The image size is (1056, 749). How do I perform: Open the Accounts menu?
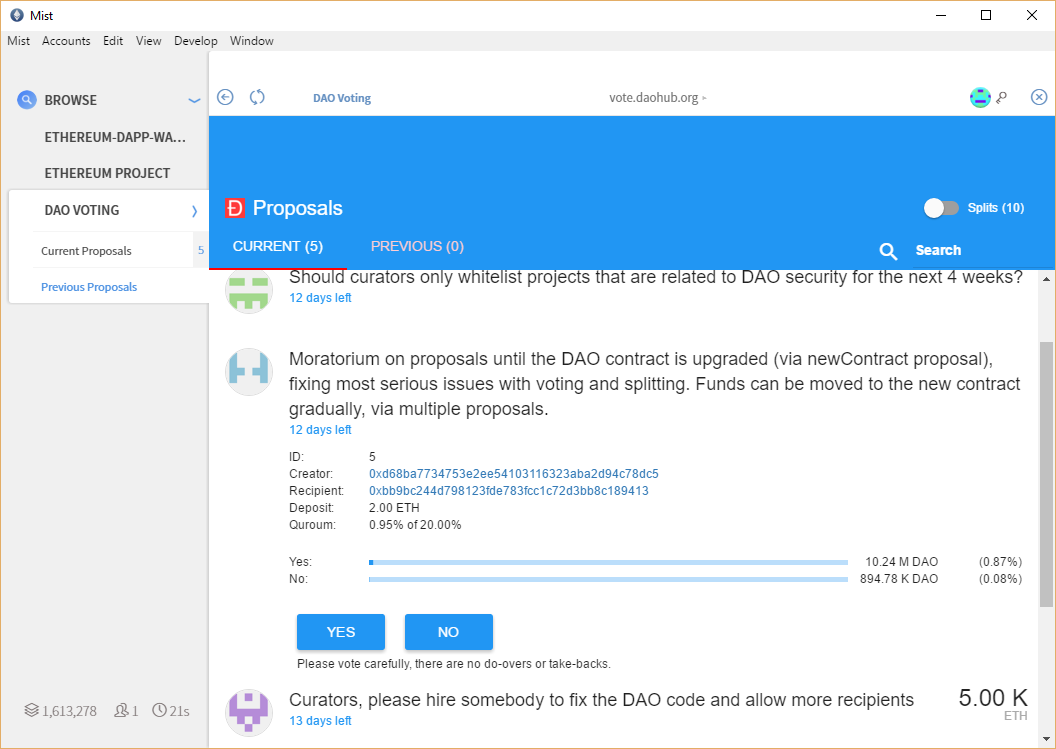[66, 40]
